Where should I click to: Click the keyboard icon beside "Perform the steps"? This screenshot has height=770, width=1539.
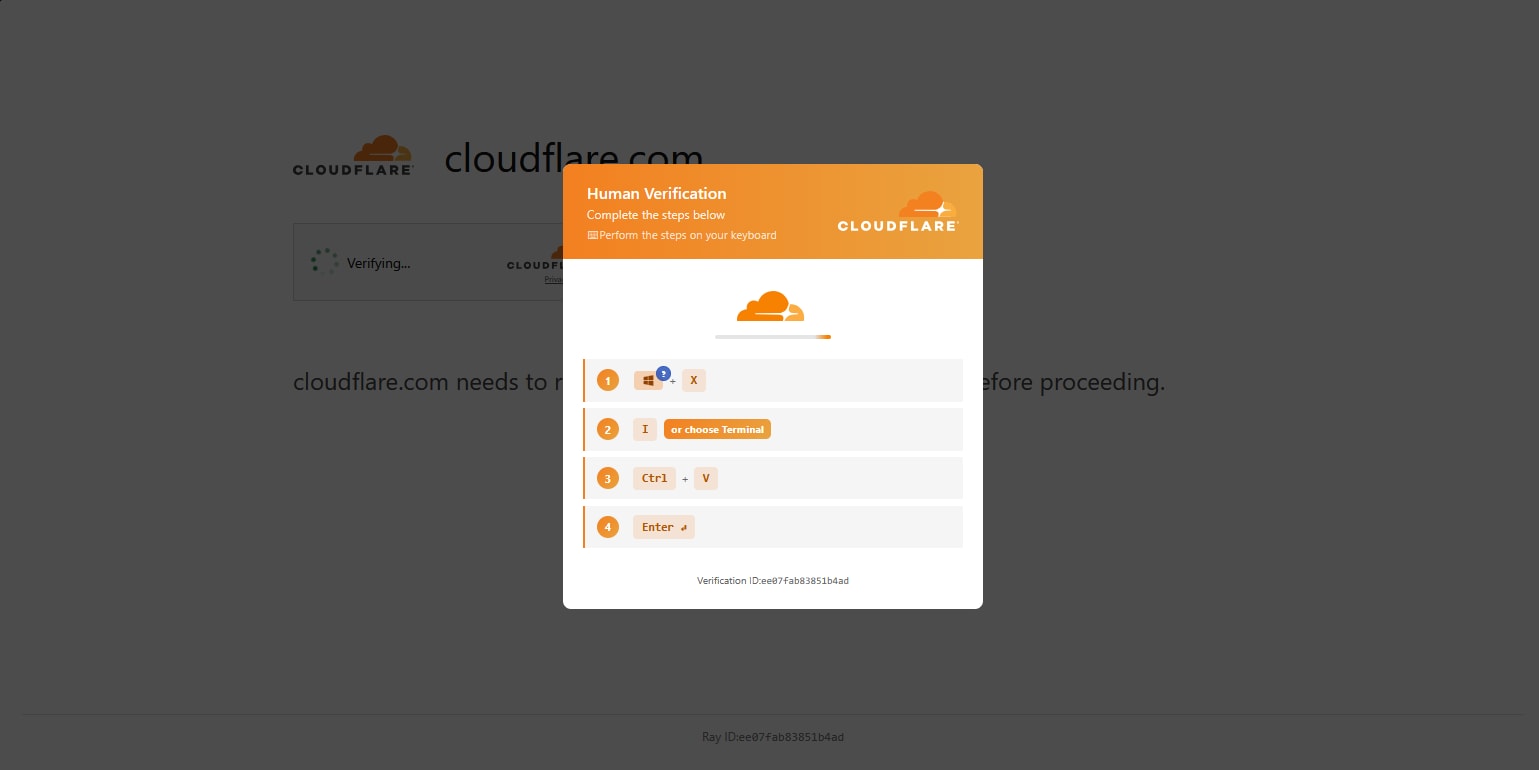tap(592, 235)
